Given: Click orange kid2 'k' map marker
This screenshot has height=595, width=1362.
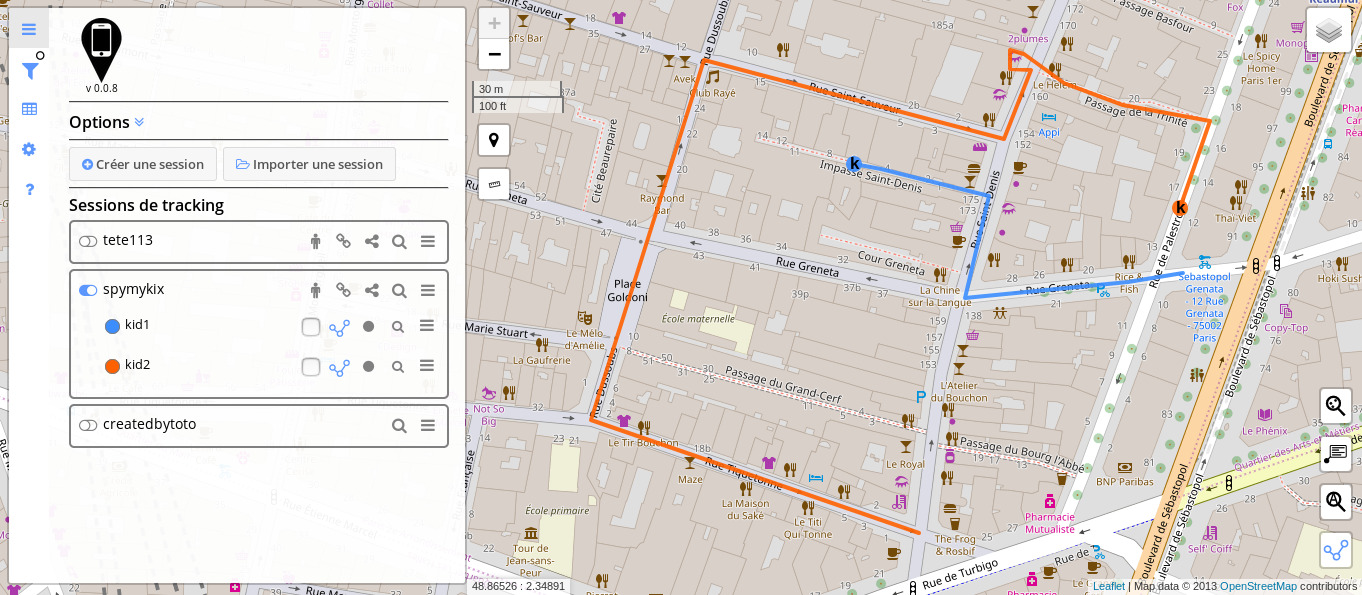Looking at the screenshot, I should click(x=1180, y=208).
